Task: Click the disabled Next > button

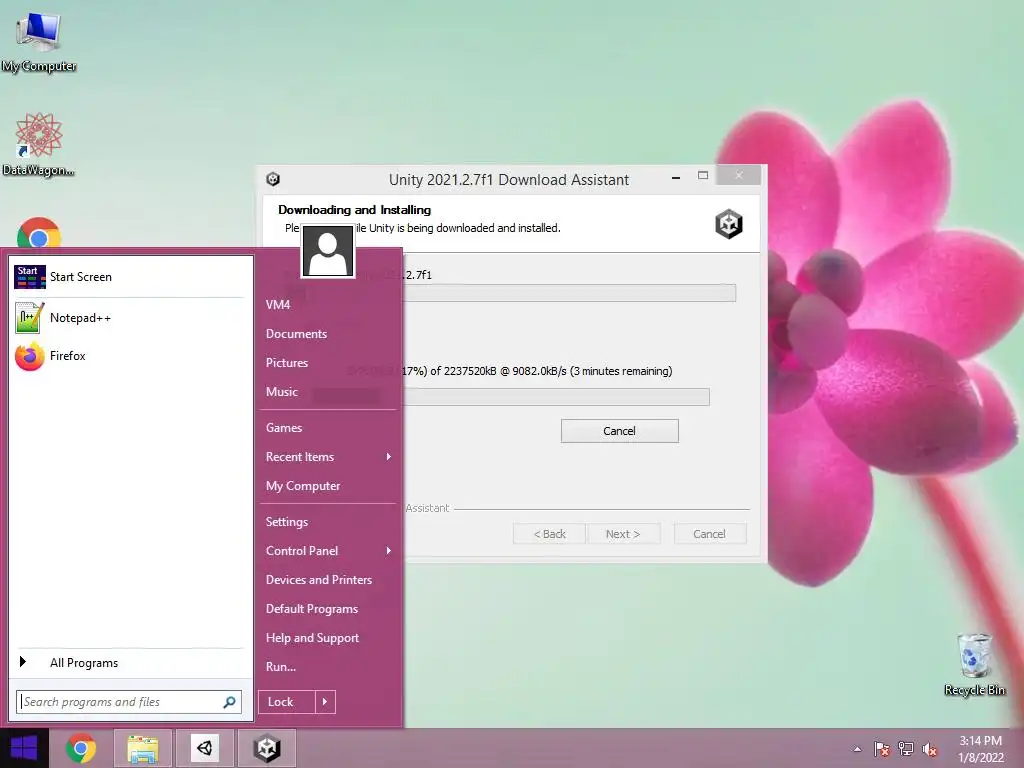Action: [623, 534]
